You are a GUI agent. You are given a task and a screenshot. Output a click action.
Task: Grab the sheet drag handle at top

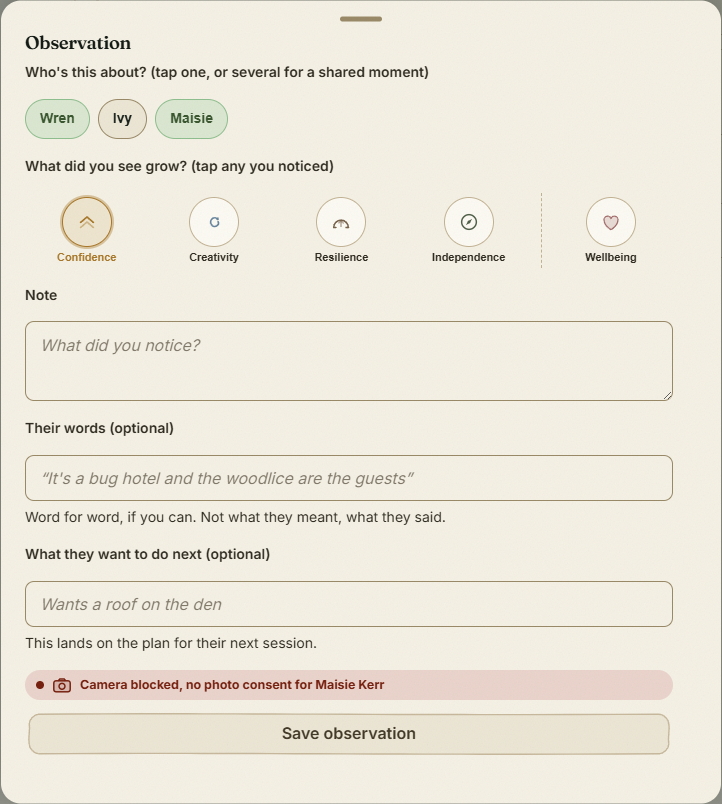click(361, 19)
